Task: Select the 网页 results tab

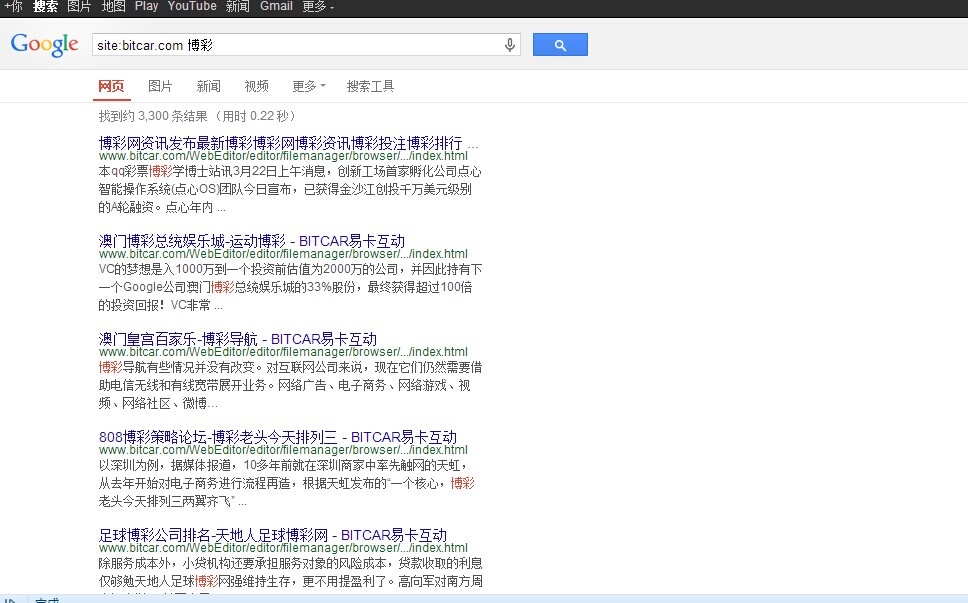Action: [x=111, y=86]
